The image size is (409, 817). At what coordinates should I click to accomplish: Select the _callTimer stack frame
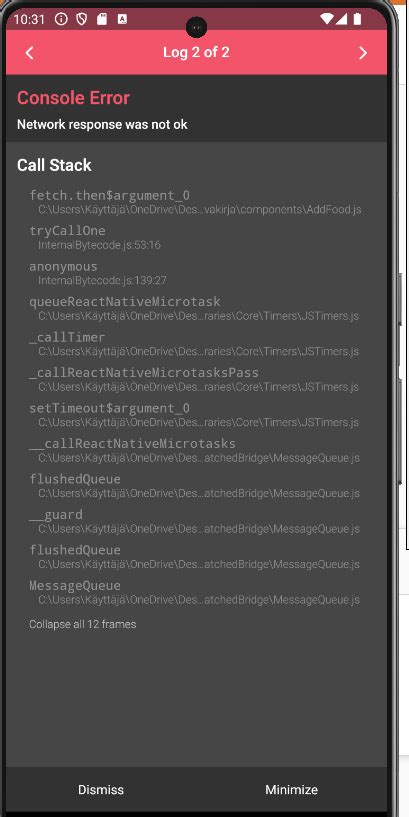click(x=195, y=344)
